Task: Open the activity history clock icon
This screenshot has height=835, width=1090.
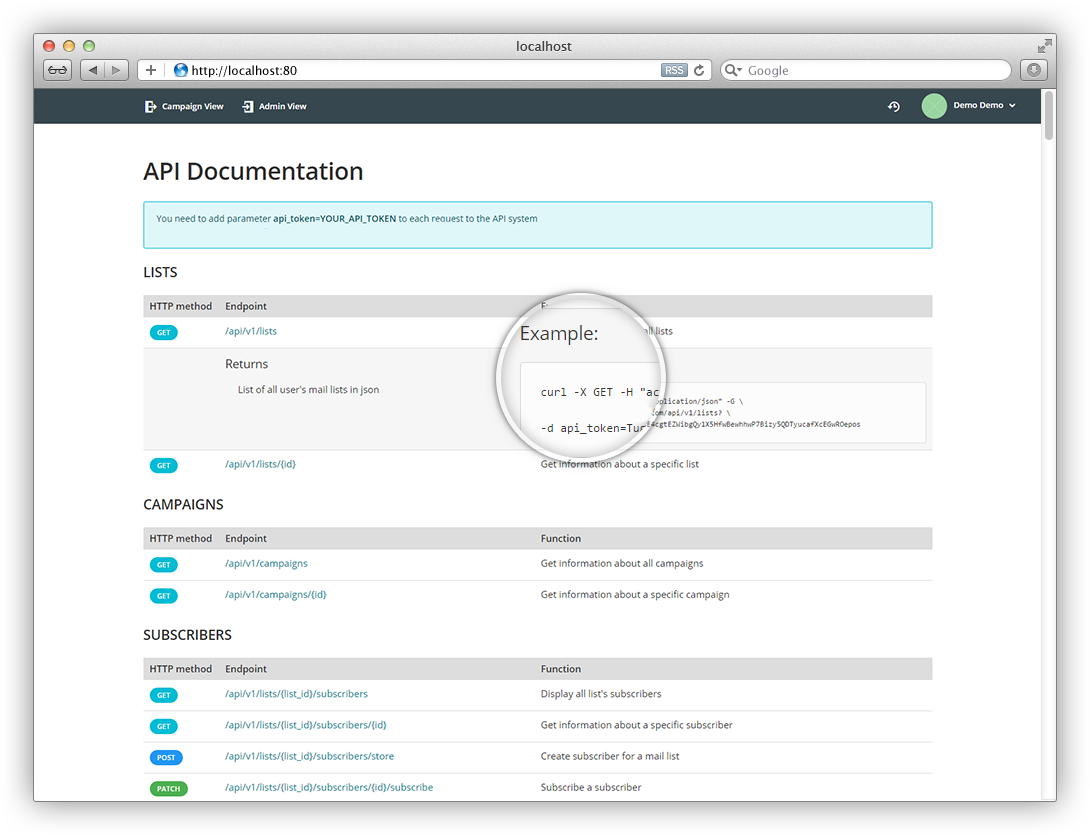Action: (894, 106)
